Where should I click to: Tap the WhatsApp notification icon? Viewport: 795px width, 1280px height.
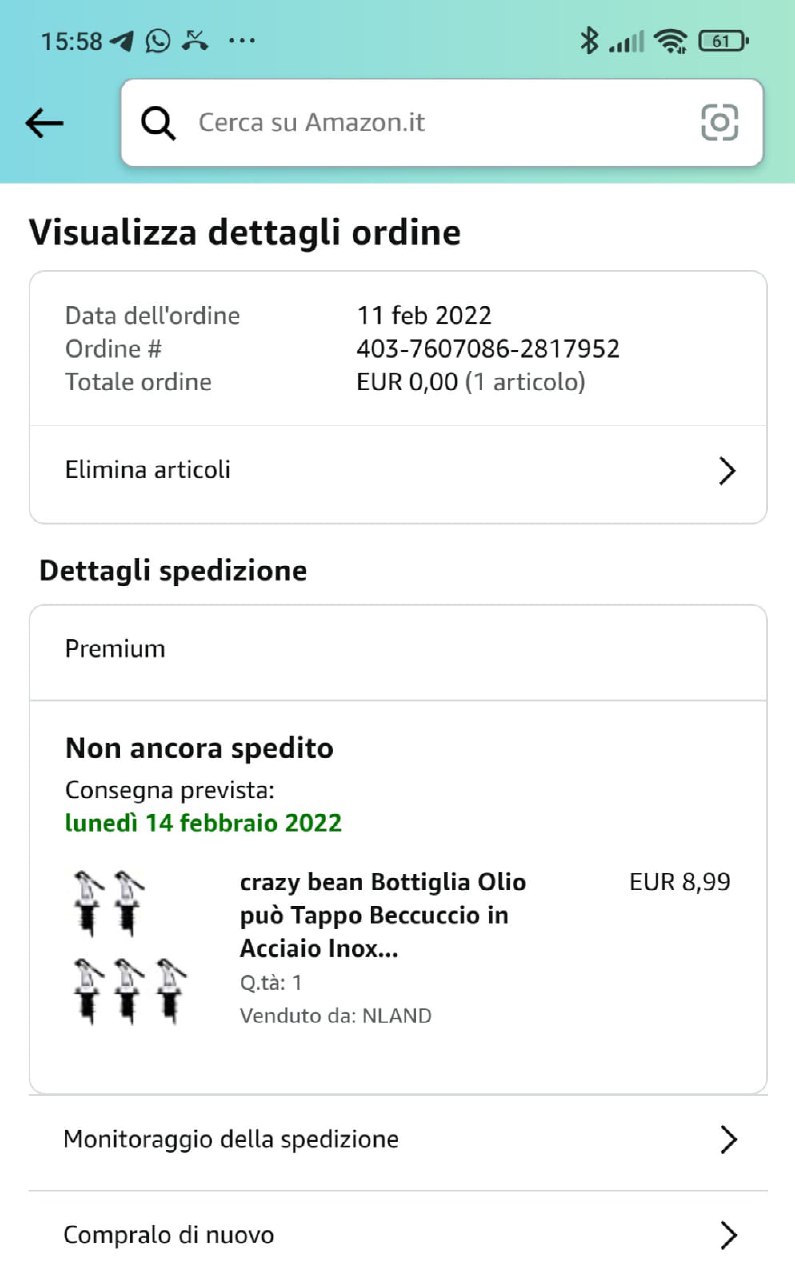coord(158,41)
